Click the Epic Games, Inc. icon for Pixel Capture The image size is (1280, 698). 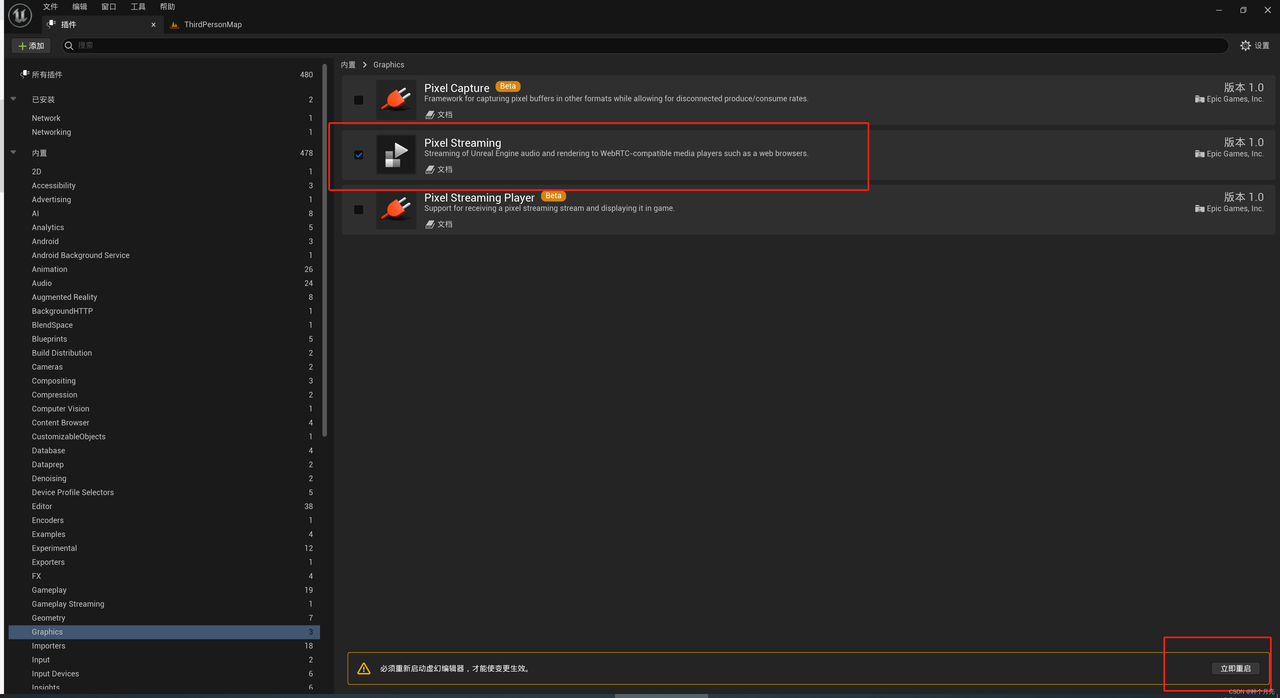[1200, 99]
